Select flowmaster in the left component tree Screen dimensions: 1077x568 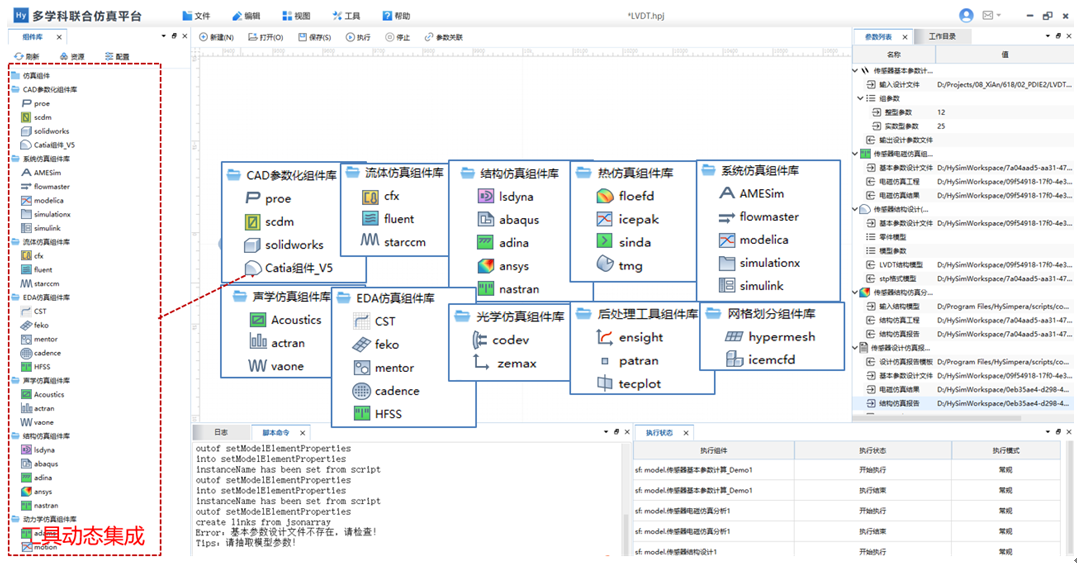pos(45,187)
